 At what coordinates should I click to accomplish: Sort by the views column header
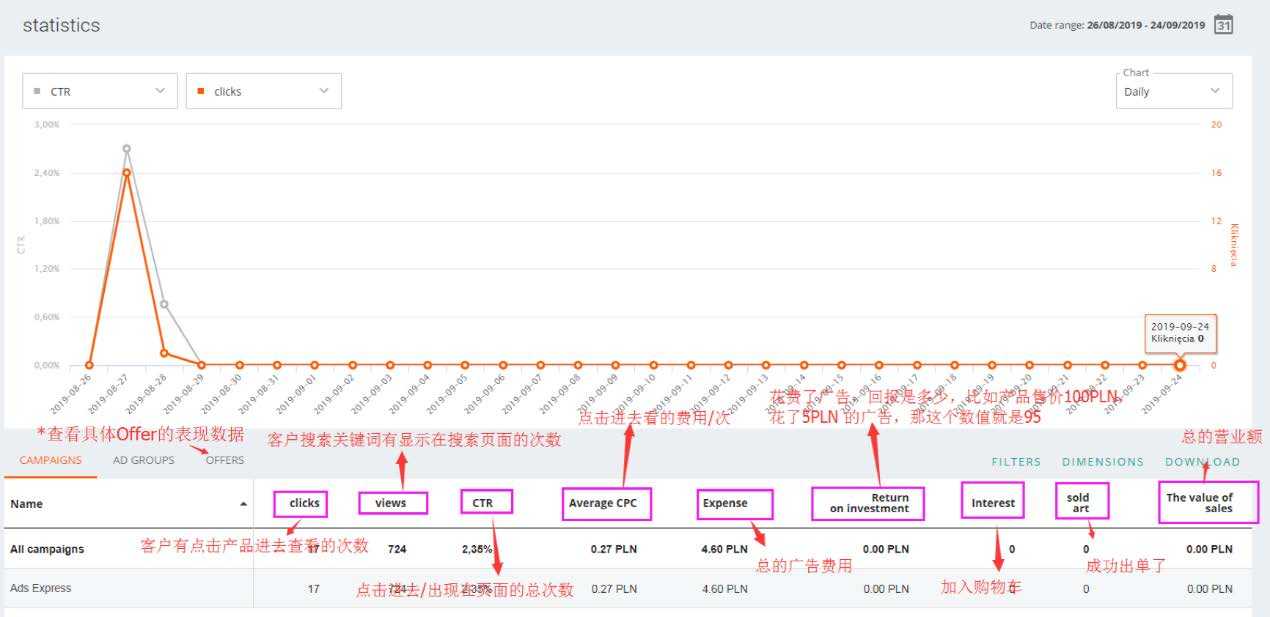(x=390, y=503)
